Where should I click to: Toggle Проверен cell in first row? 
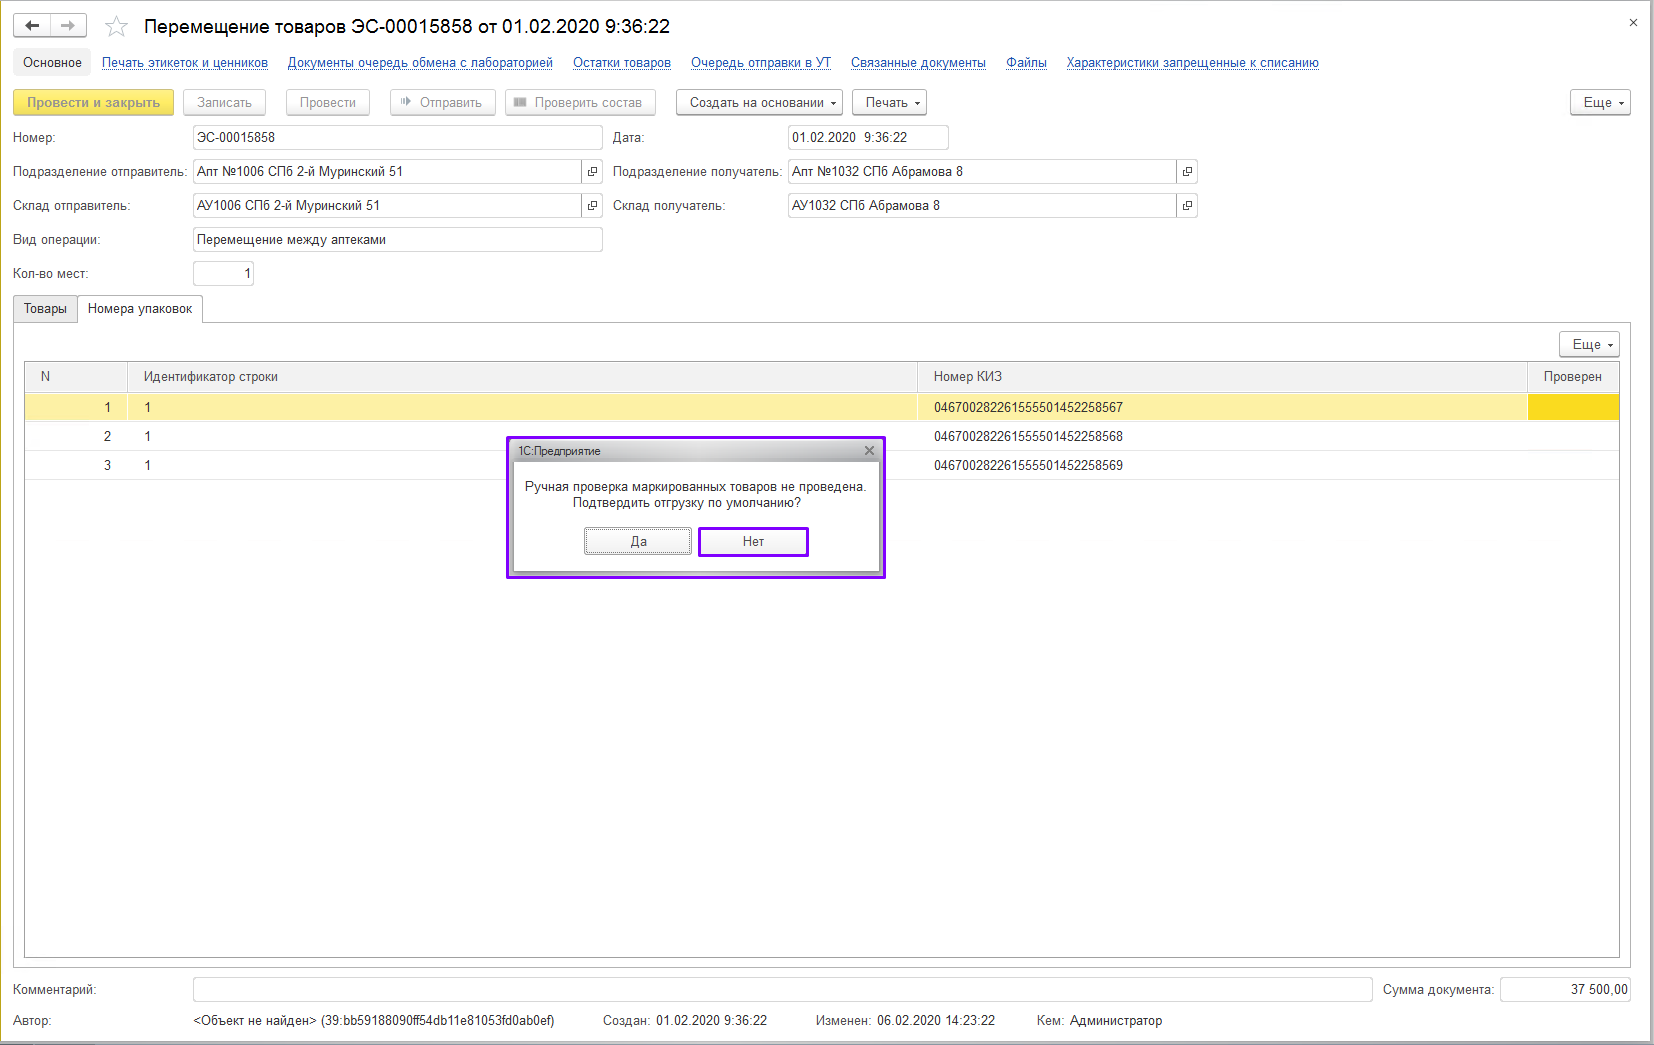pyautogui.click(x=1572, y=407)
